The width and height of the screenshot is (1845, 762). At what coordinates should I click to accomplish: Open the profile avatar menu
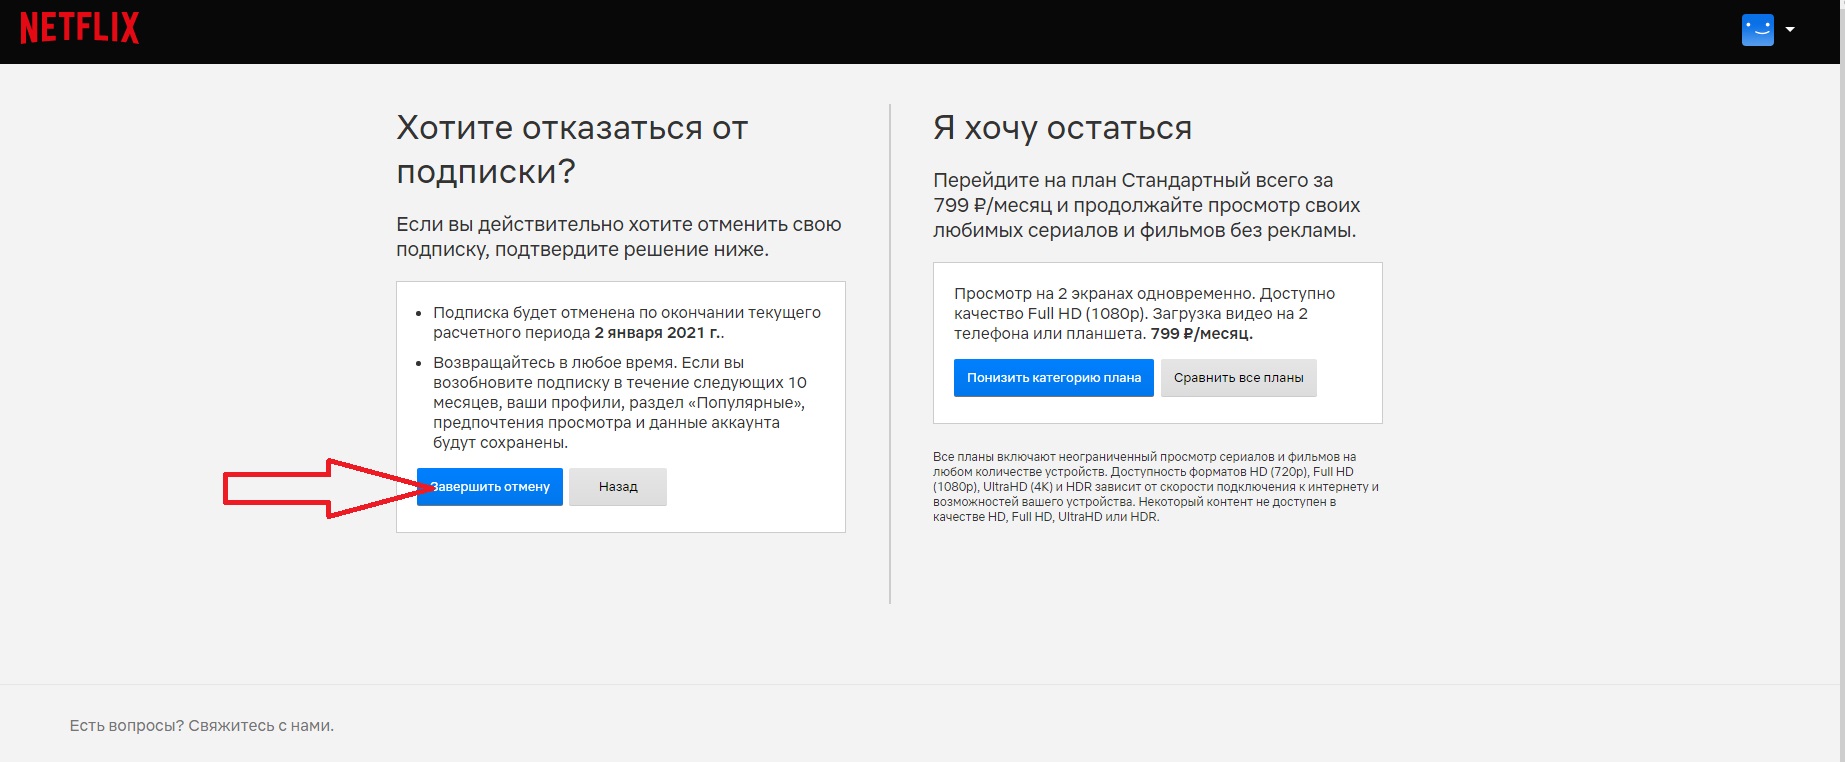coord(1757,30)
